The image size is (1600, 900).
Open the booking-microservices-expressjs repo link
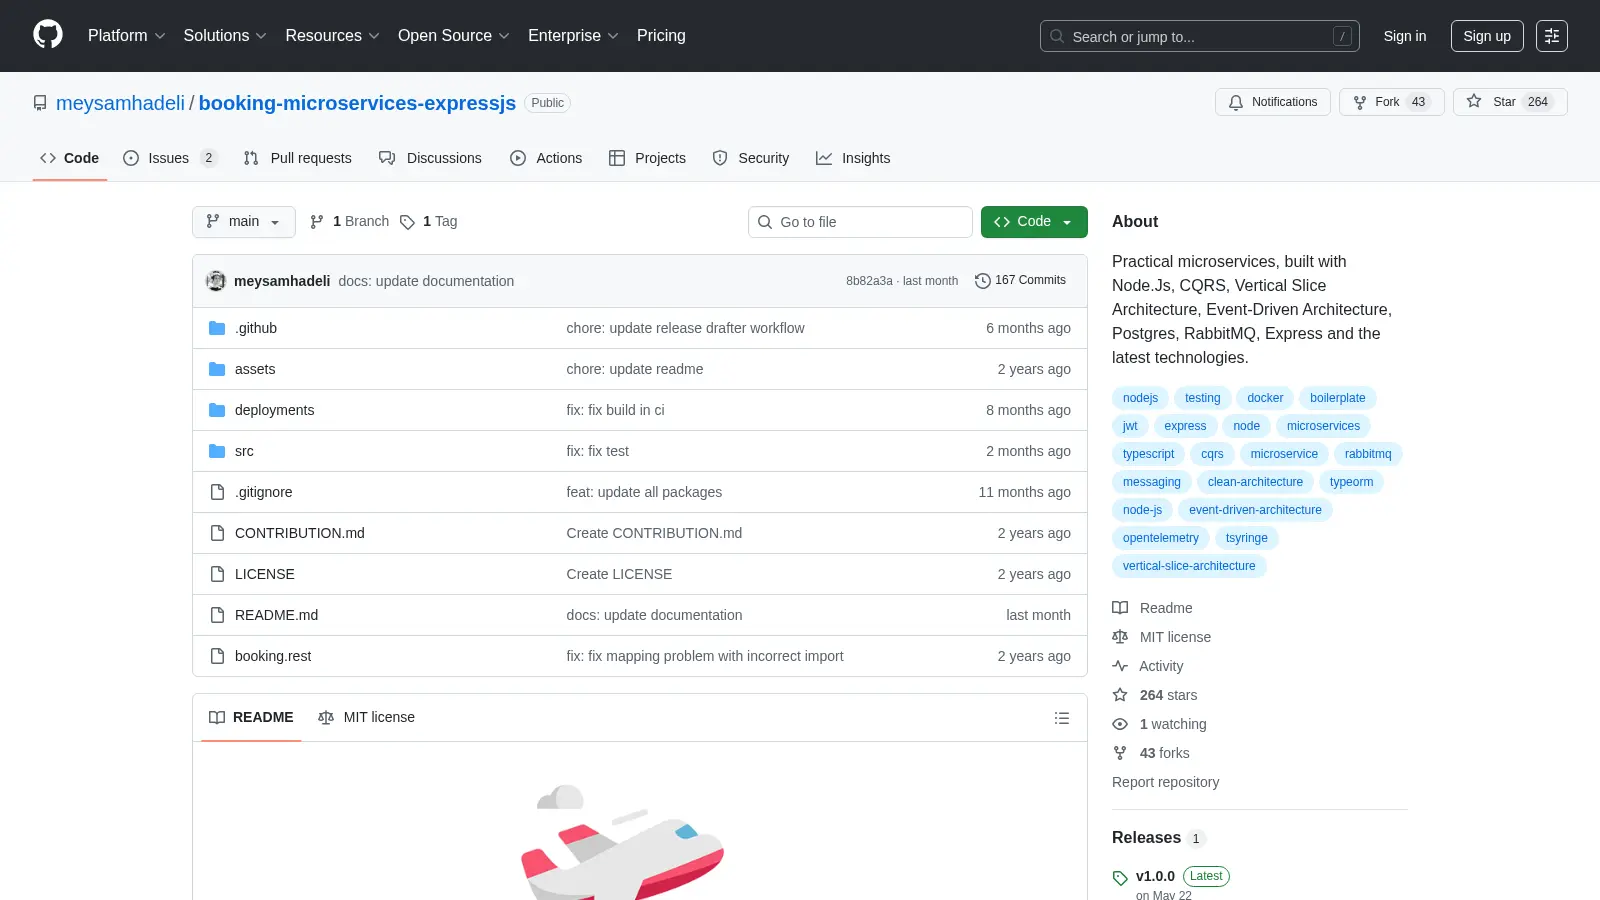pos(357,103)
